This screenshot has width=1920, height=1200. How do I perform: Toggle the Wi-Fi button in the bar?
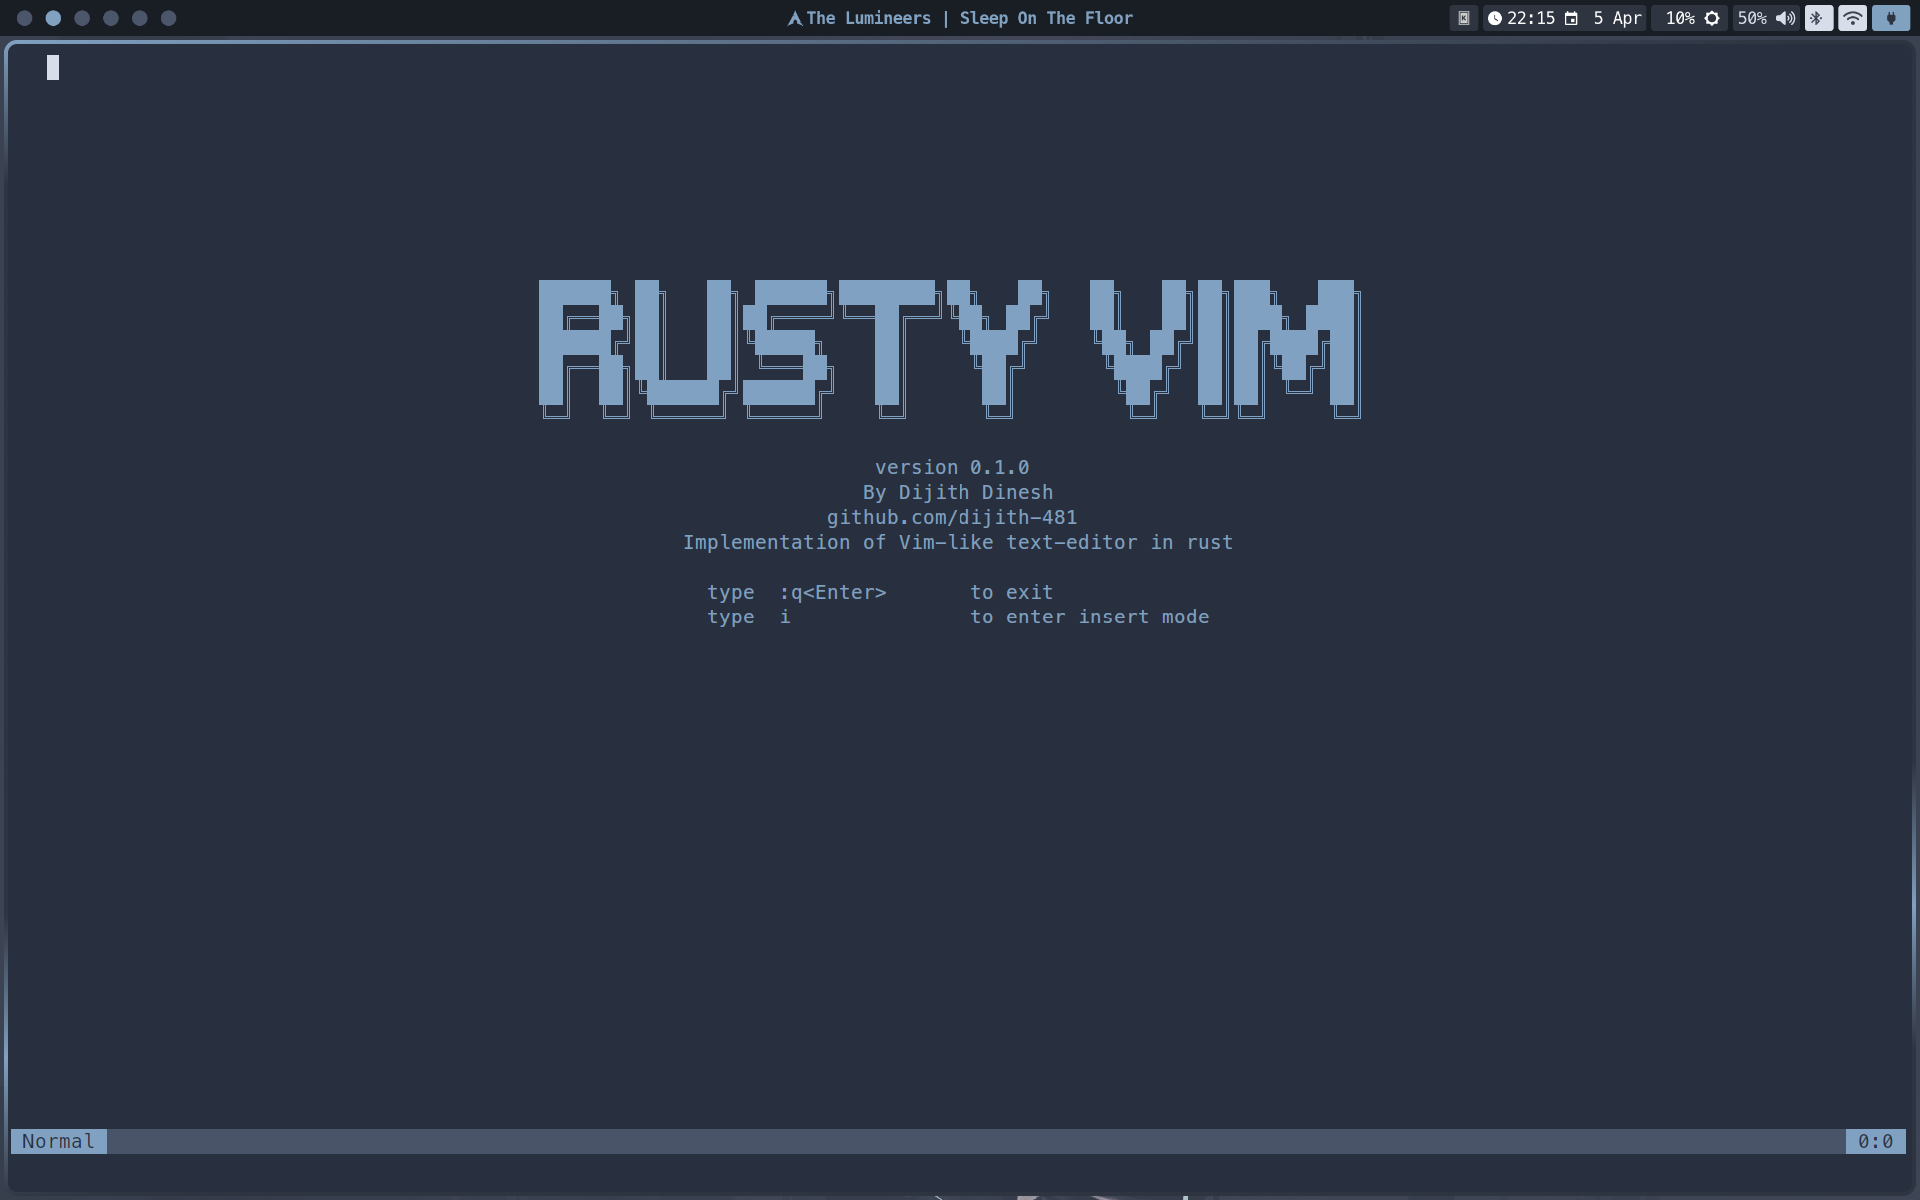(x=1852, y=18)
